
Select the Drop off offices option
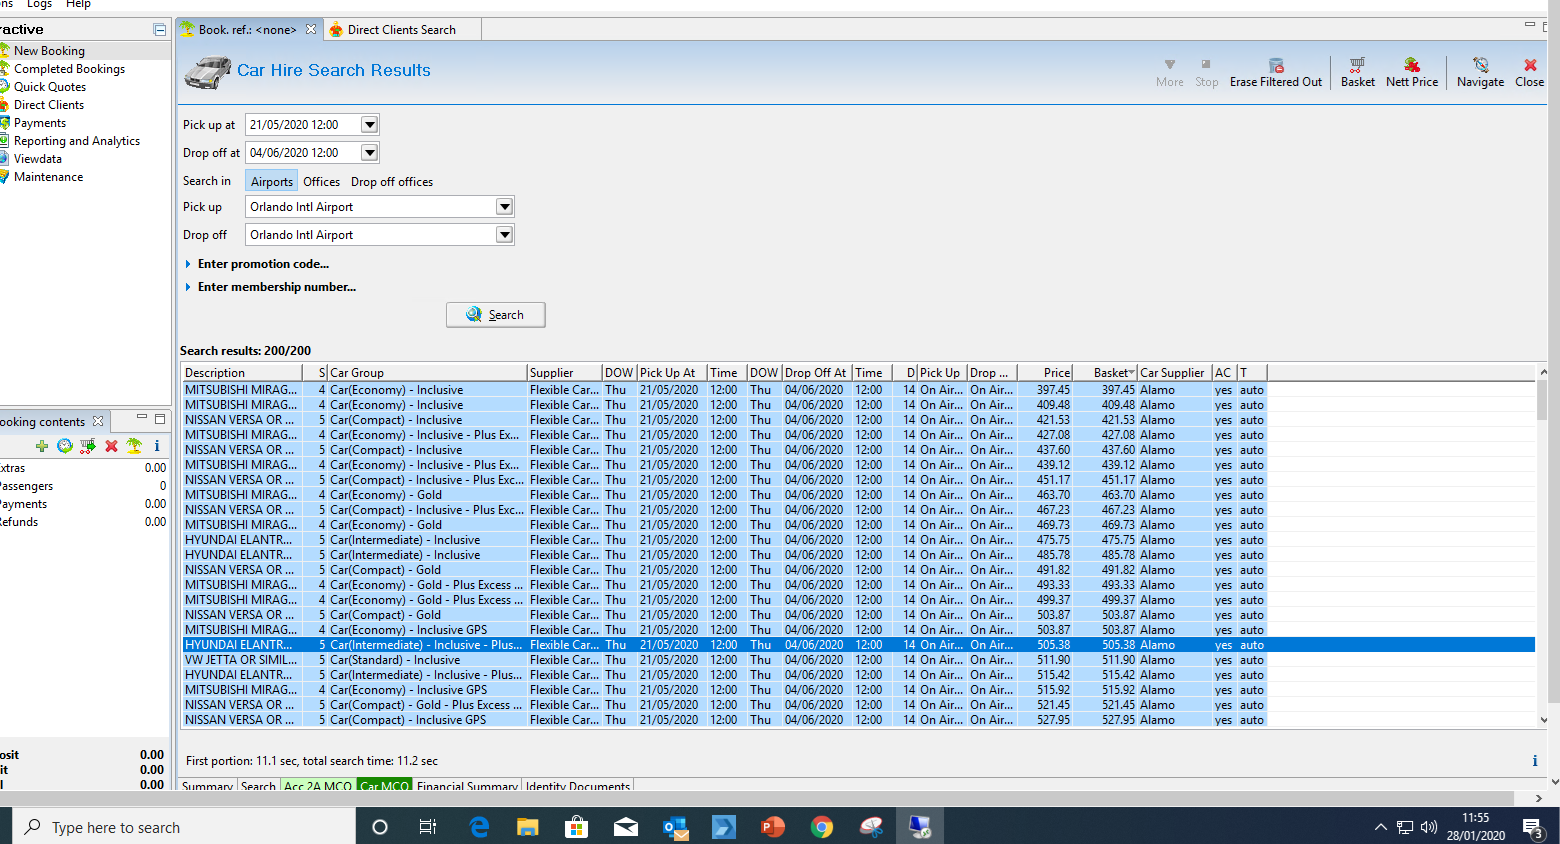(392, 182)
